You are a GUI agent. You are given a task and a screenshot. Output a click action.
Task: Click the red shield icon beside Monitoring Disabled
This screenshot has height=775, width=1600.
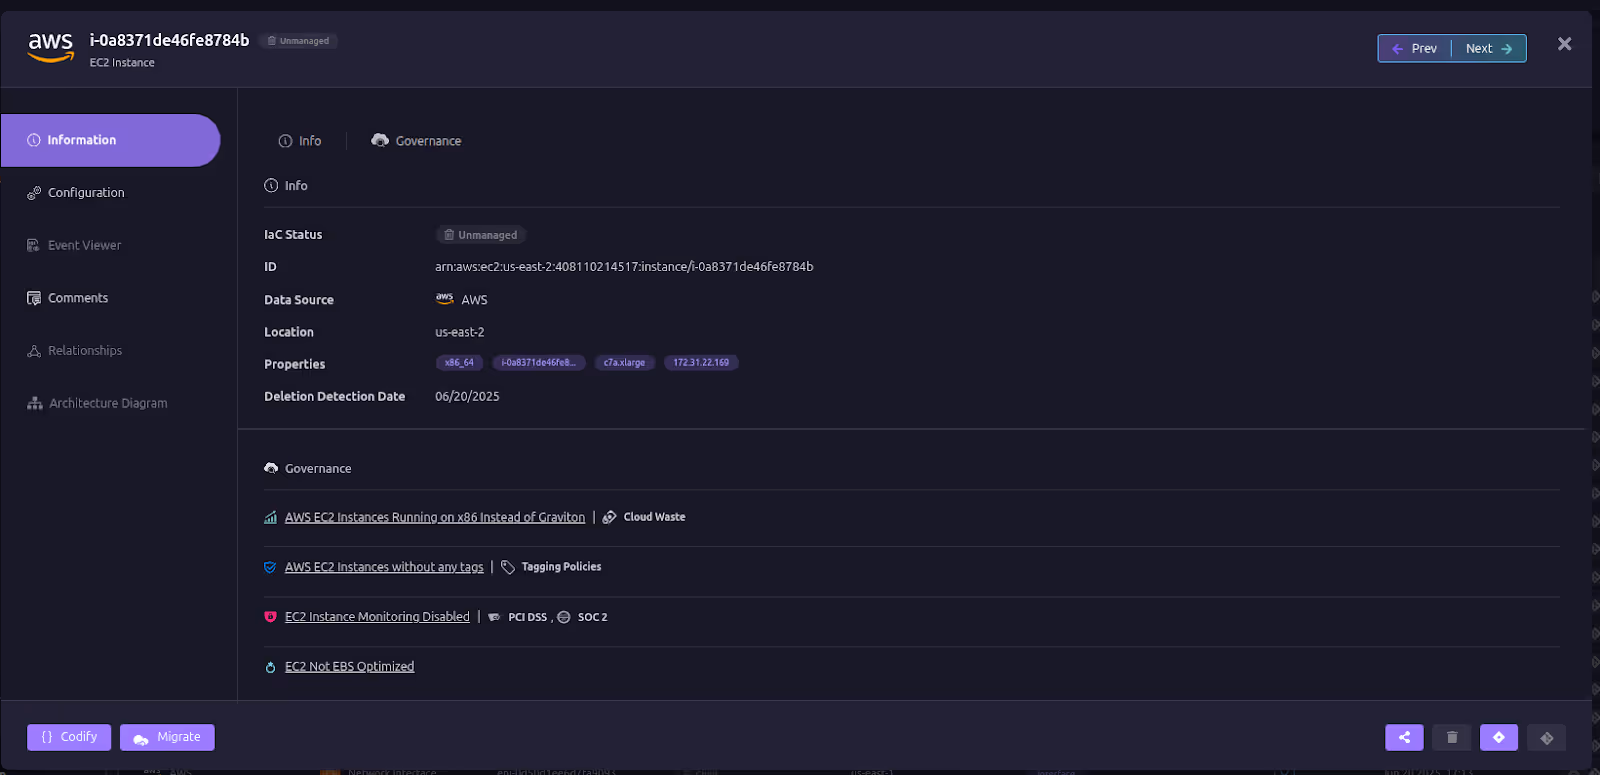[270, 617]
